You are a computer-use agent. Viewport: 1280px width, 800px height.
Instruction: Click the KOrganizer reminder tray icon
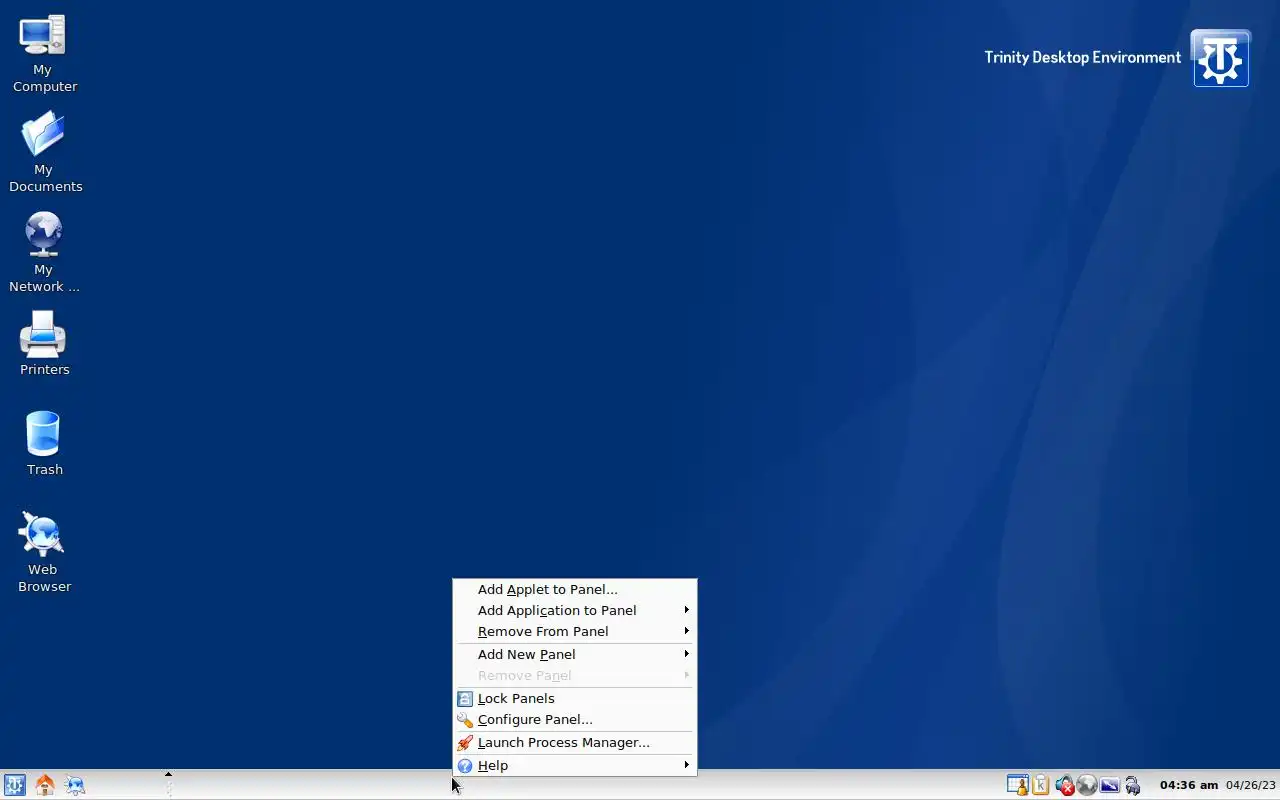[1017, 785]
